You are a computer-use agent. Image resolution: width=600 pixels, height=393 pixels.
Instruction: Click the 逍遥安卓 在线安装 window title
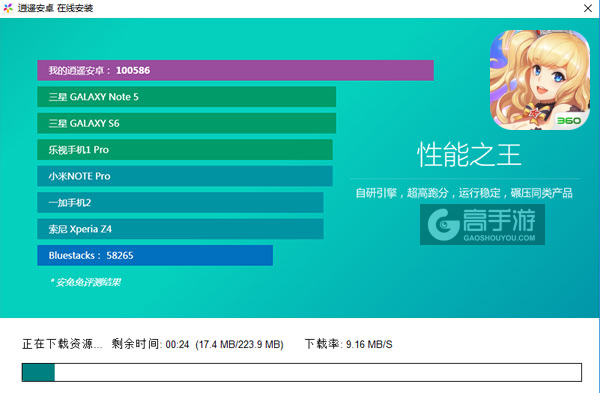pos(55,8)
